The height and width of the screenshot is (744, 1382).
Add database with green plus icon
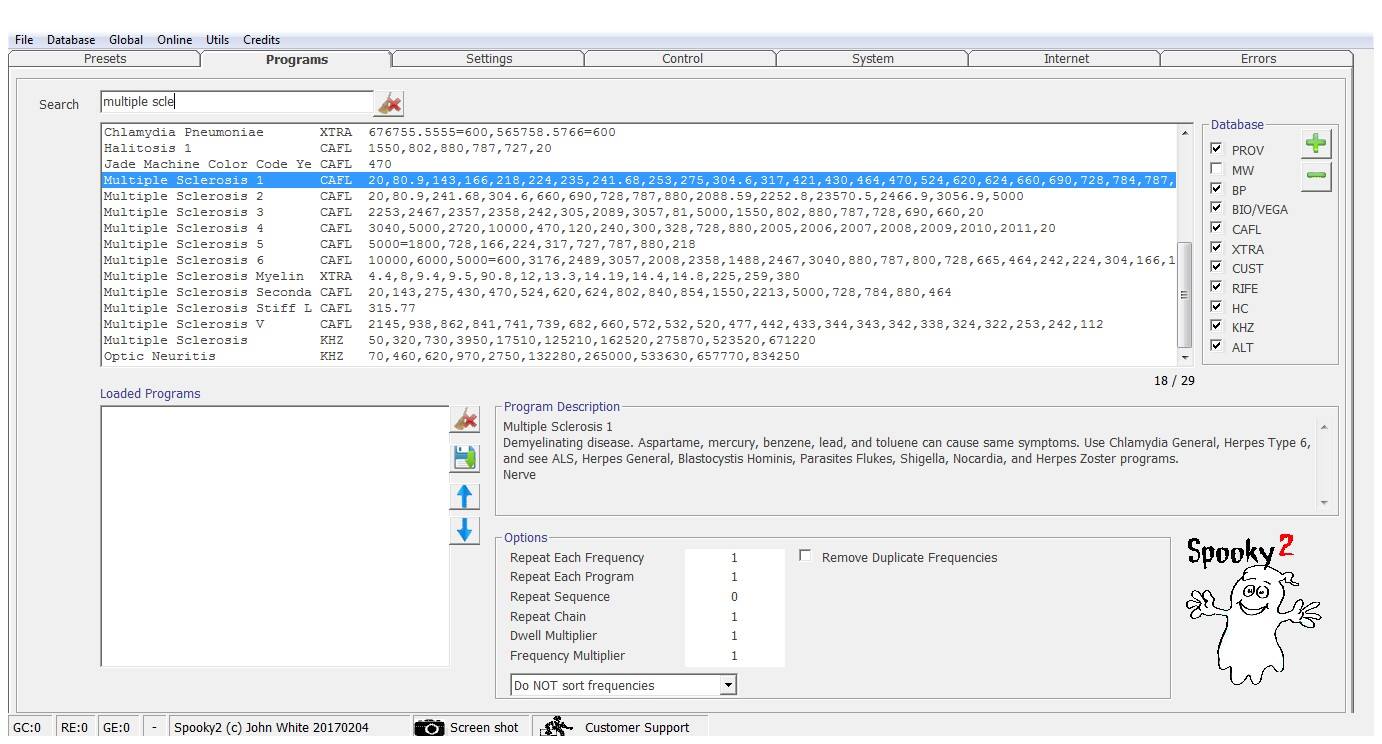click(1316, 144)
